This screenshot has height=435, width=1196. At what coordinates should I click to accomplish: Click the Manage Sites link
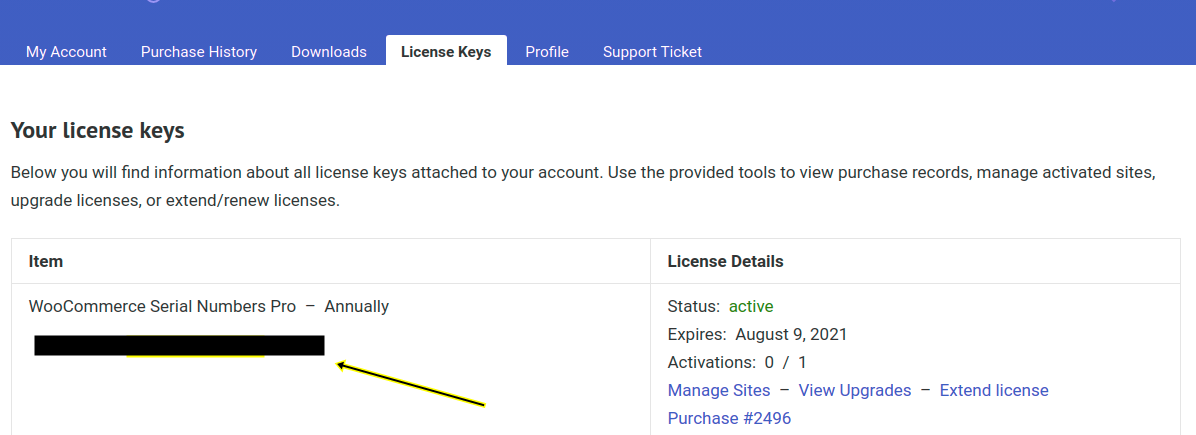719,391
